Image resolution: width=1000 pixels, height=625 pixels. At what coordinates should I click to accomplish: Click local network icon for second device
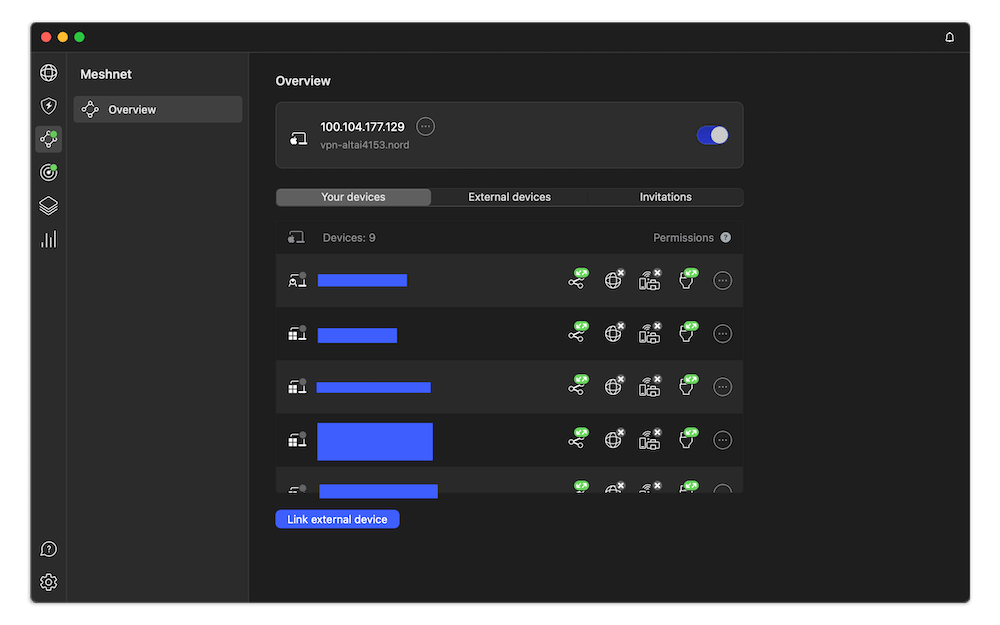pos(651,332)
